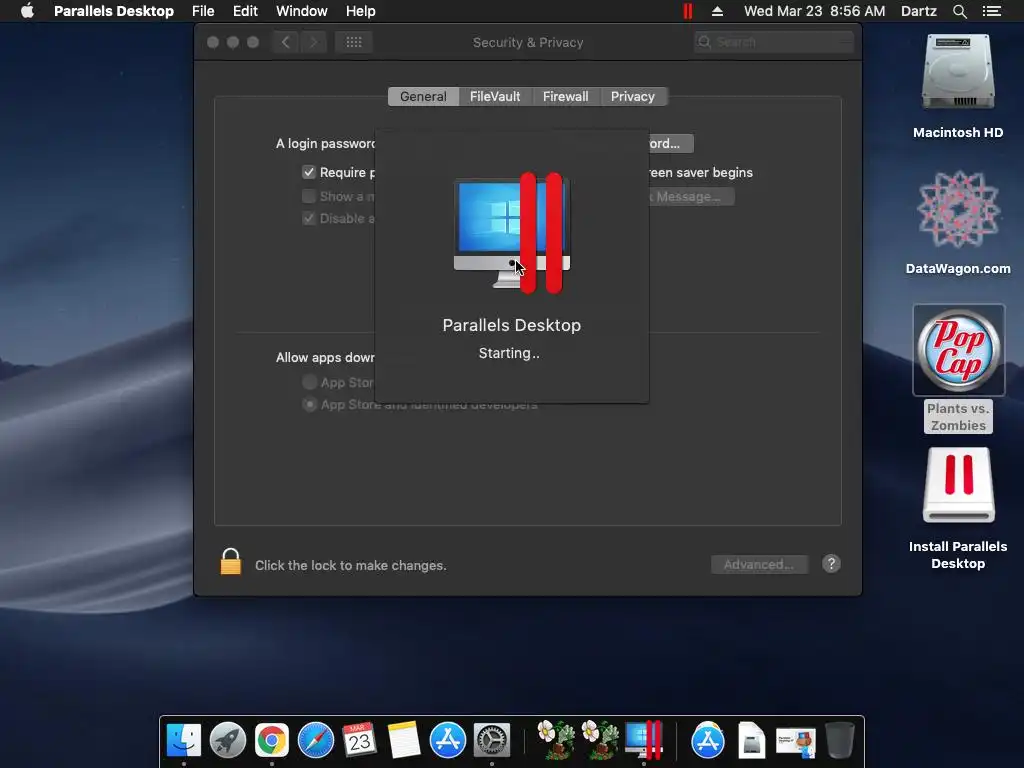Screen dimensions: 1024x768
Task: Open Spotlight search magnifier icon
Action: coord(959,11)
